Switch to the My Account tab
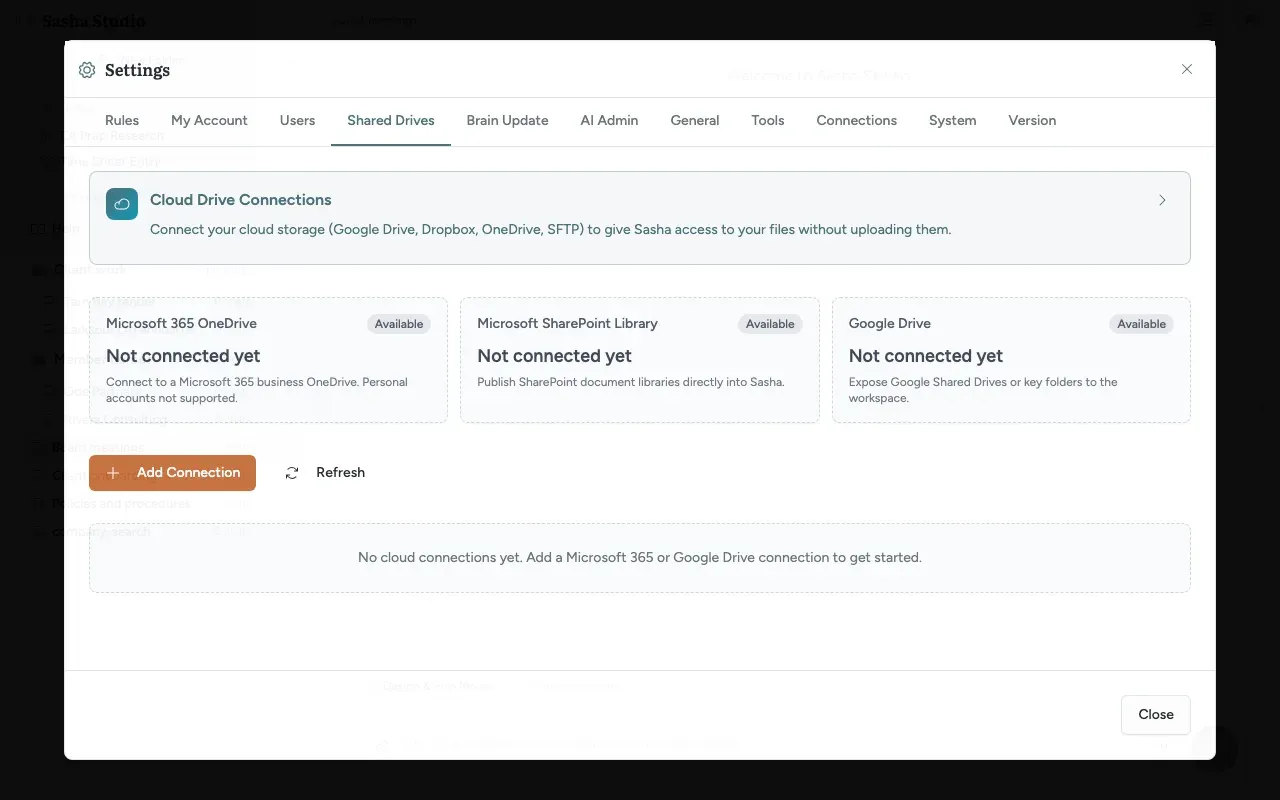Image resolution: width=1280 pixels, height=800 pixels. pos(209,120)
